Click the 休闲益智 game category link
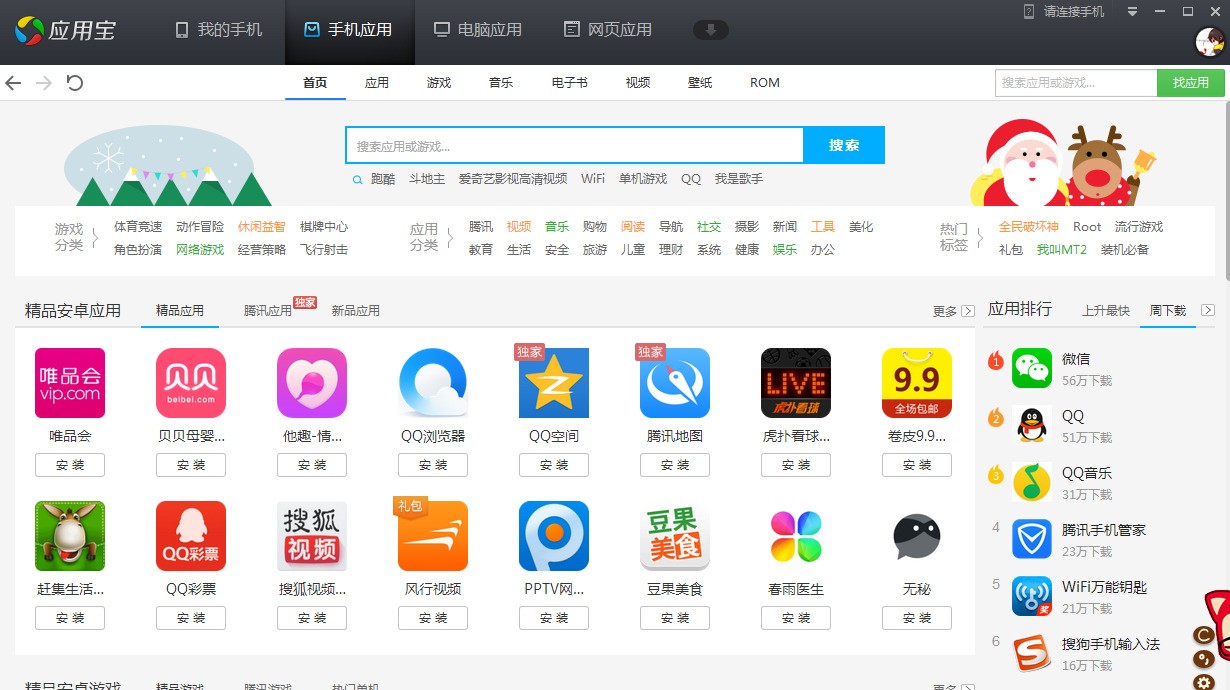 tap(262, 227)
